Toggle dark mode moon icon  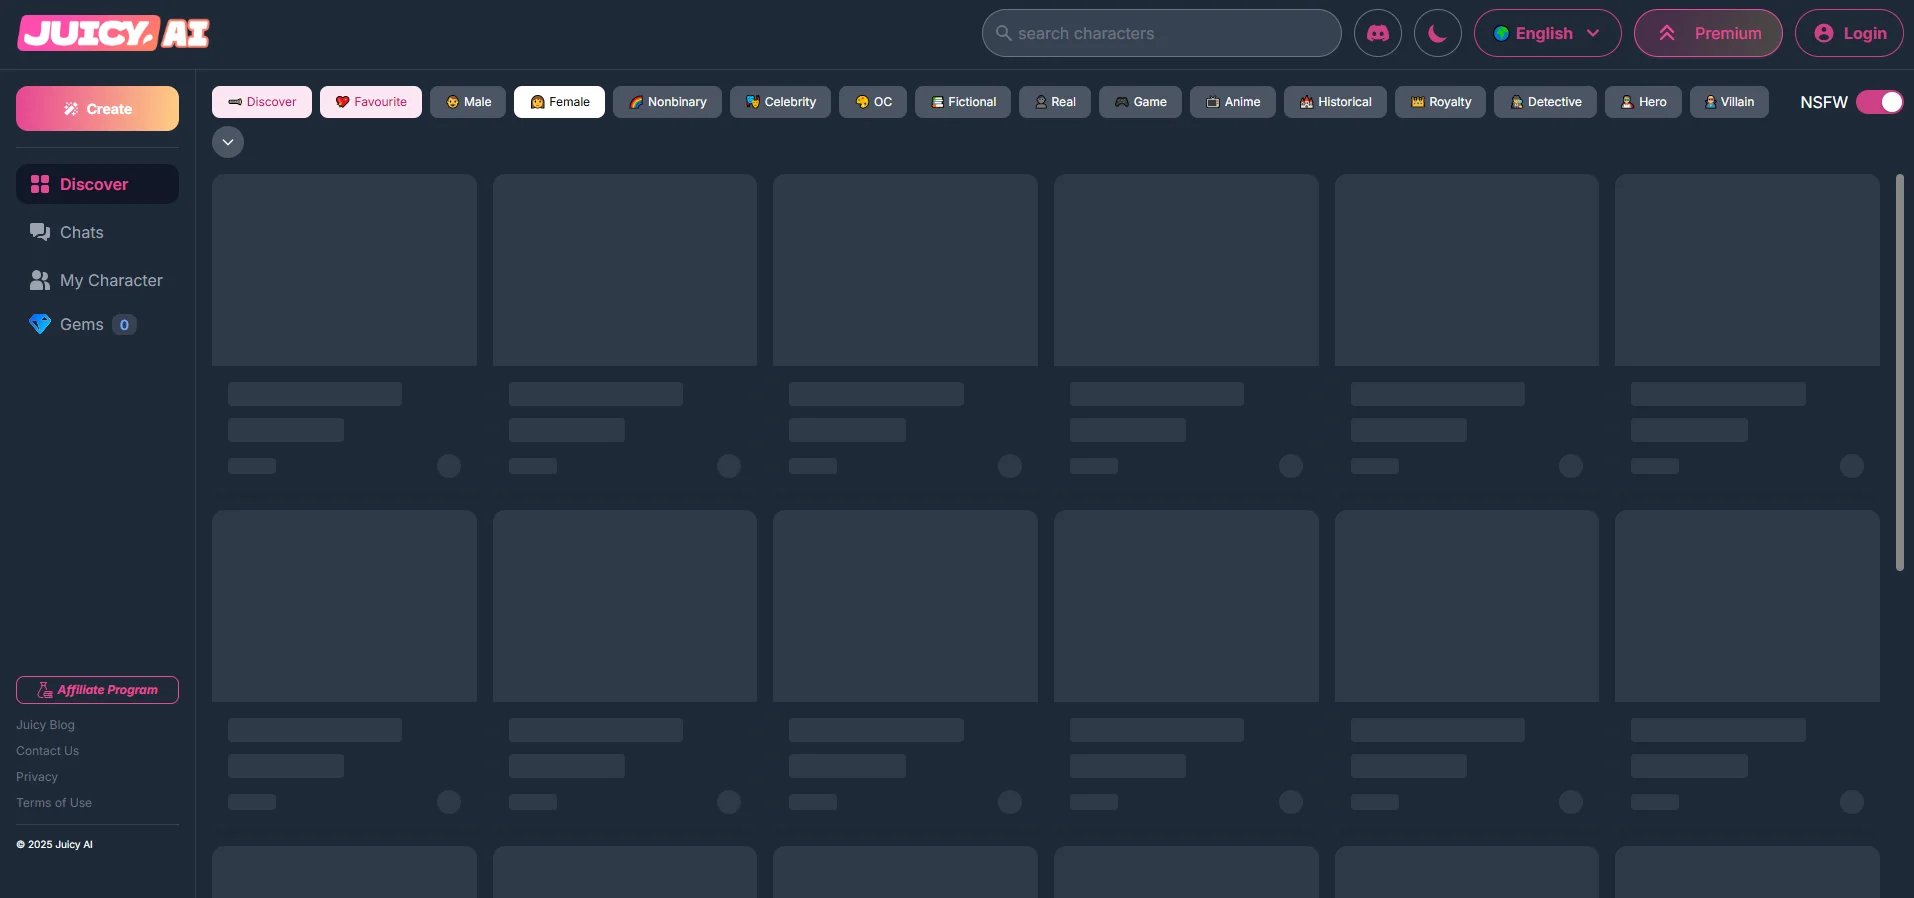click(1437, 33)
